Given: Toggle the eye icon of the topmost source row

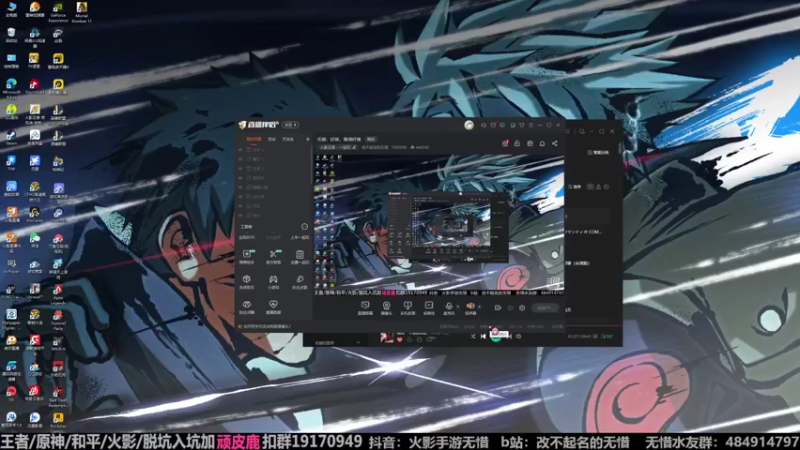Looking at the screenshot, I should (241, 150).
